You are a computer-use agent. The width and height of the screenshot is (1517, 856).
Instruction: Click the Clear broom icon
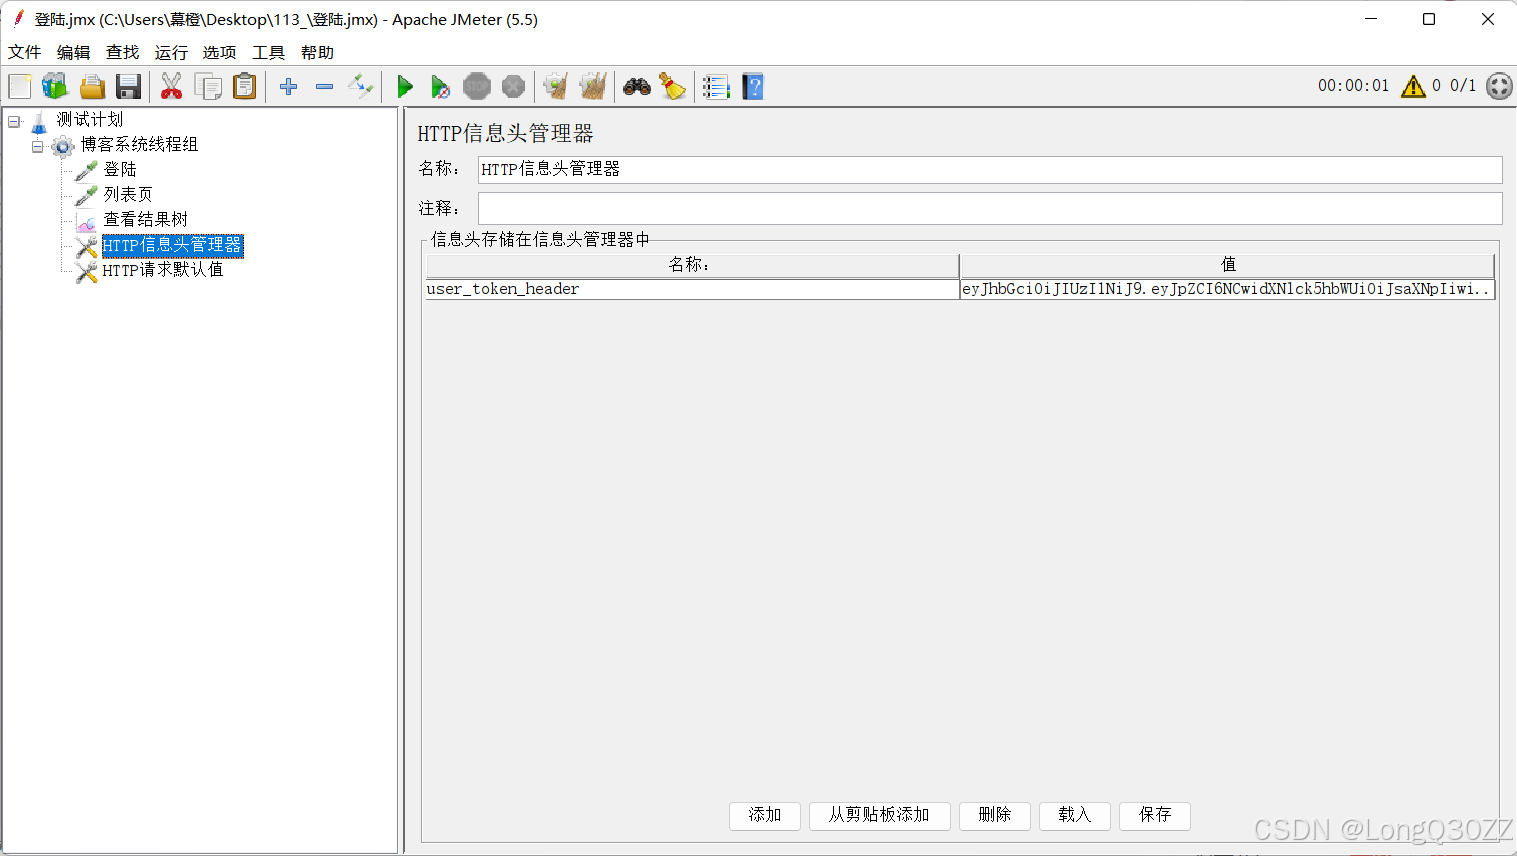click(556, 87)
